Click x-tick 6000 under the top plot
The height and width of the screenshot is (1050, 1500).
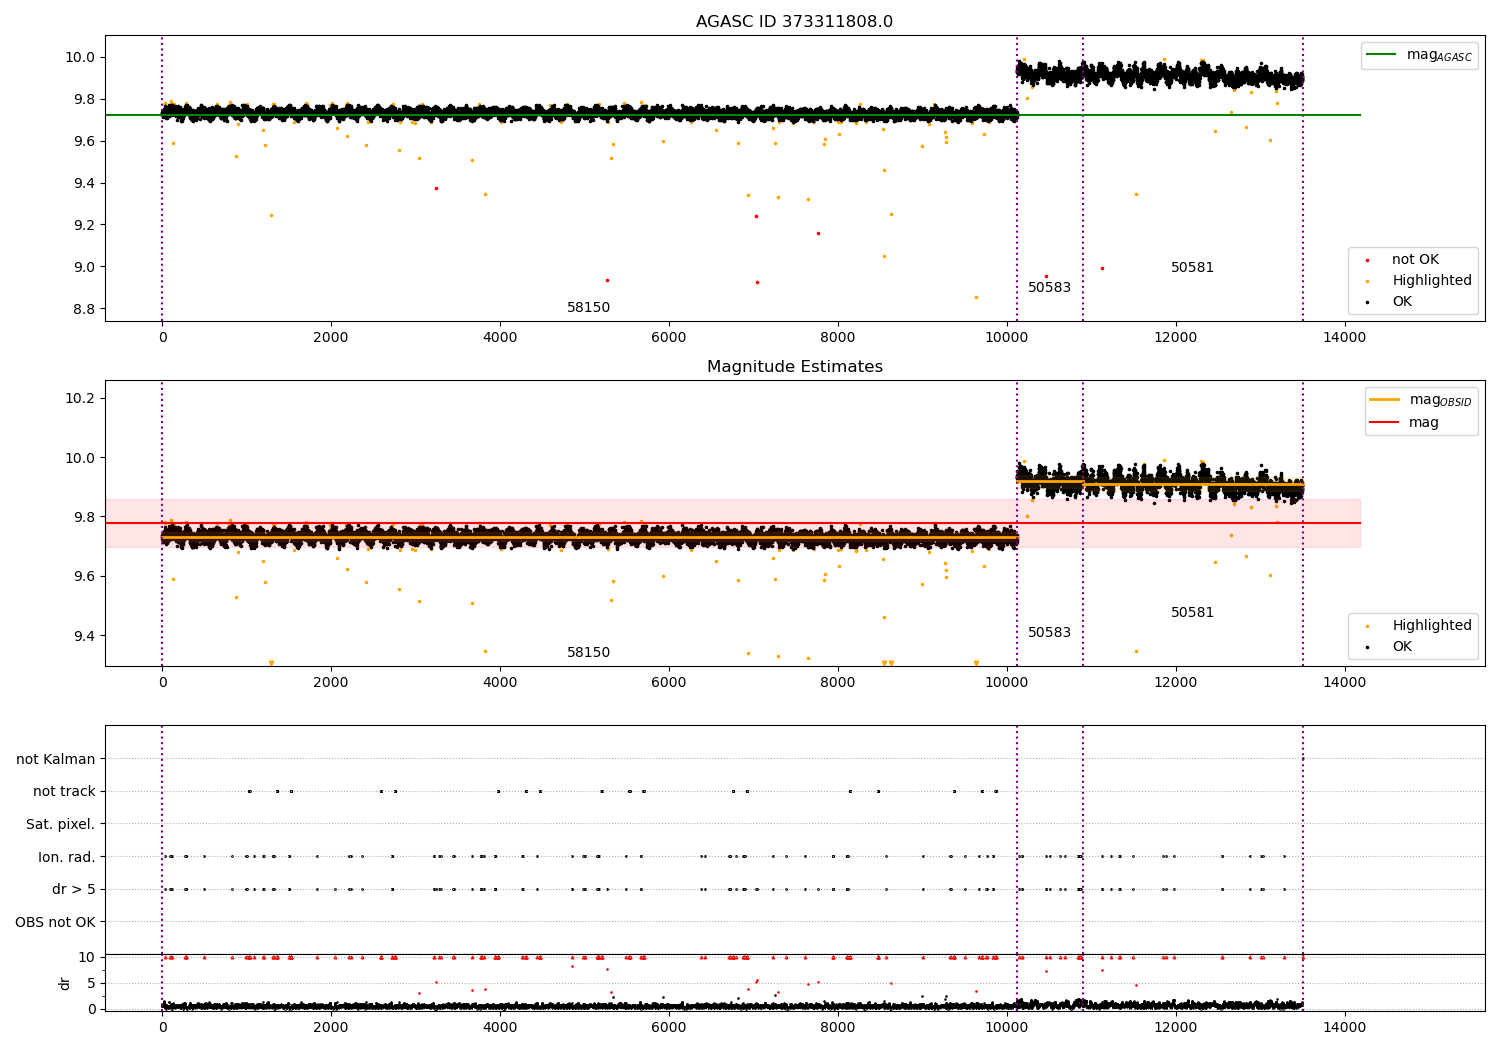point(669,338)
